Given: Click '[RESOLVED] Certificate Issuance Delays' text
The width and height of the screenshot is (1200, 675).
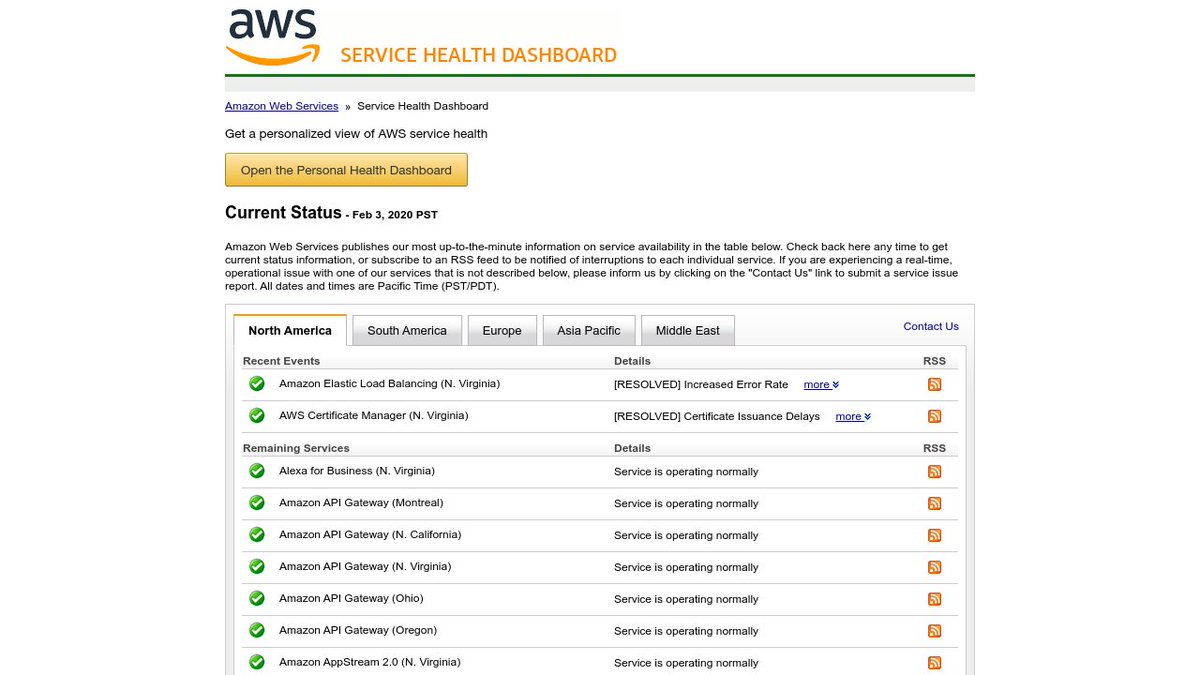Looking at the screenshot, I should tap(717, 417).
